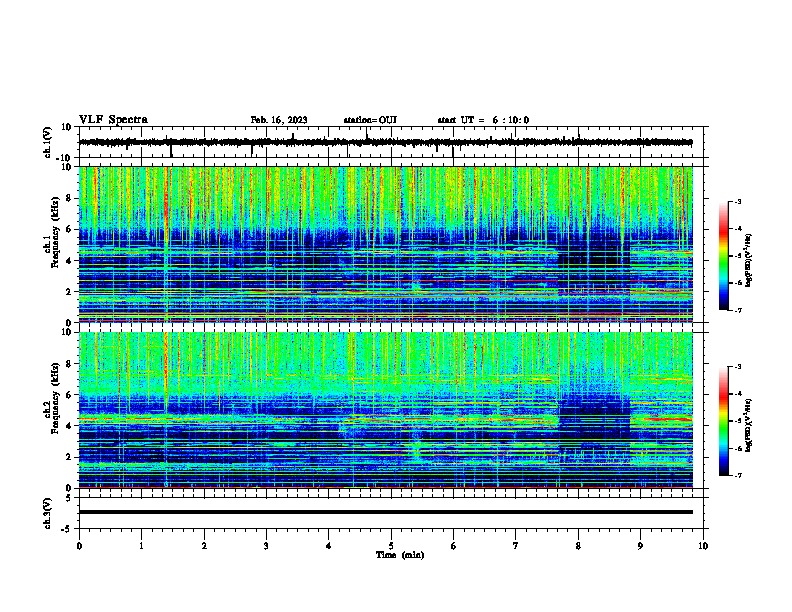
Task: Select the date "Feb. 16, 2023"
Action: tap(279, 120)
